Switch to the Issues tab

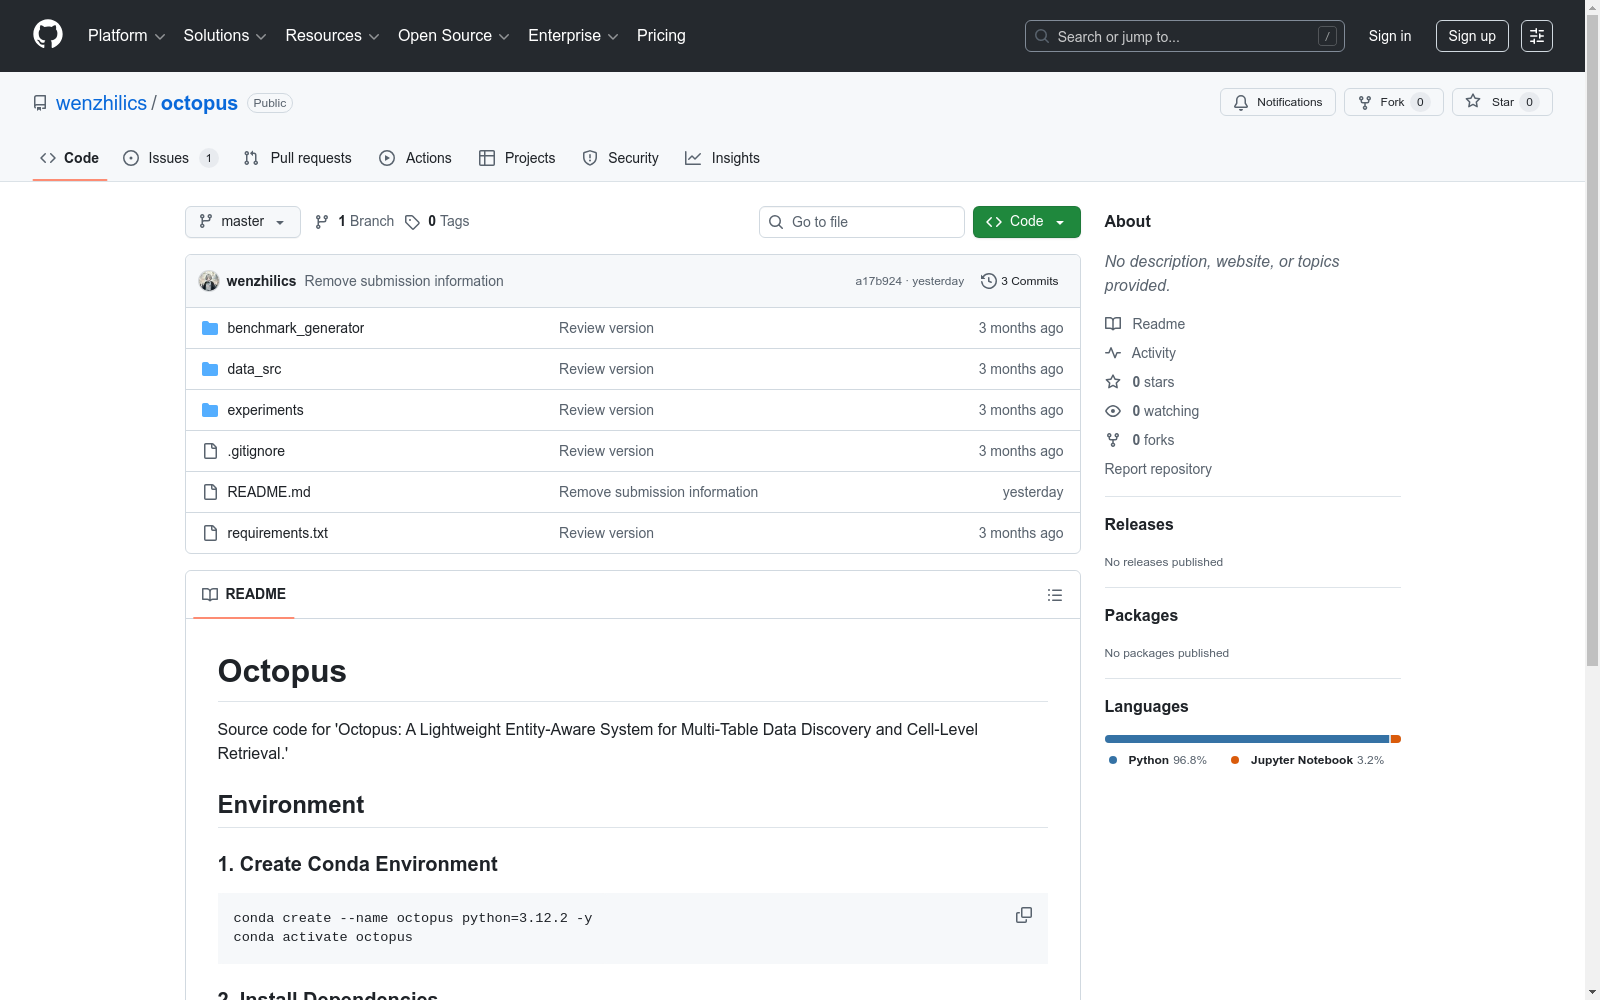click(x=170, y=158)
